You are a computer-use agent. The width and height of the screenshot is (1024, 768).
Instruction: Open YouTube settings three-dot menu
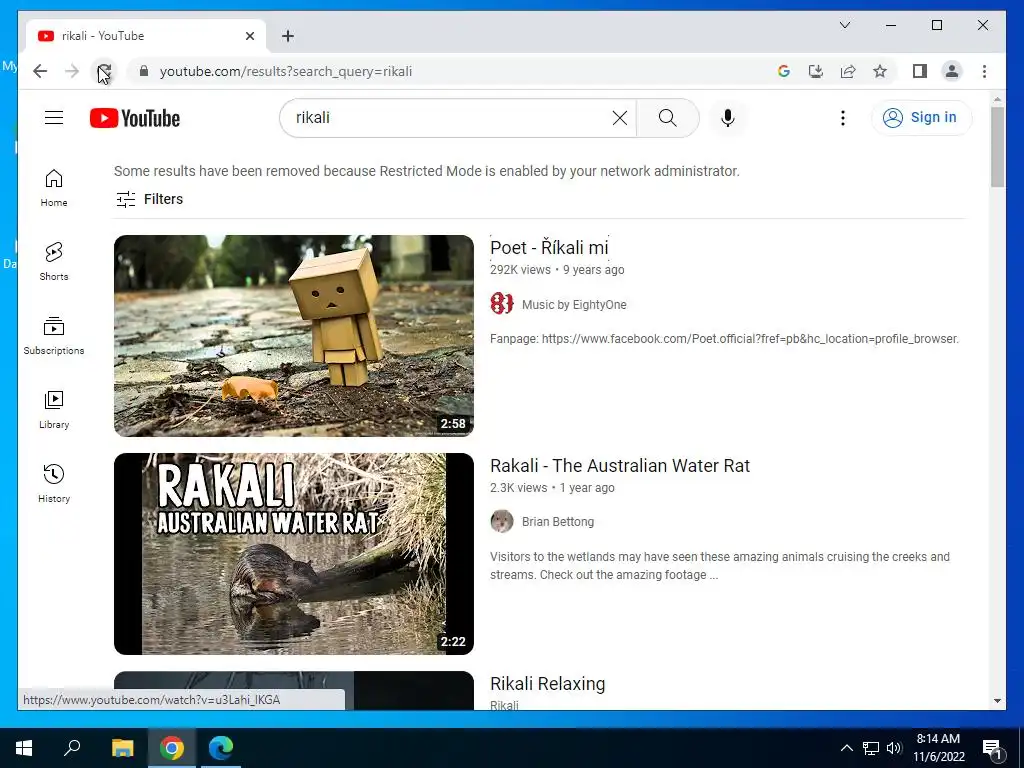pos(842,118)
